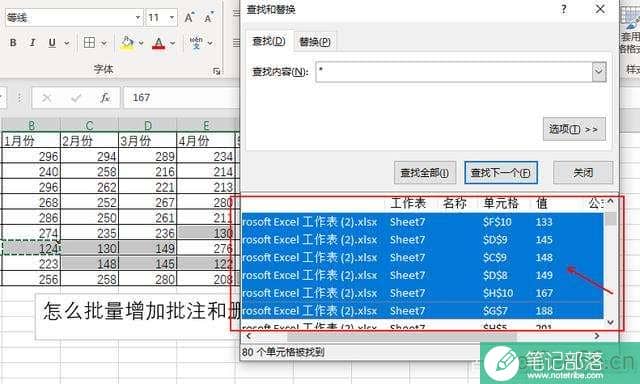Decrease font size with smaller A icon

click(x=209, y=18)
